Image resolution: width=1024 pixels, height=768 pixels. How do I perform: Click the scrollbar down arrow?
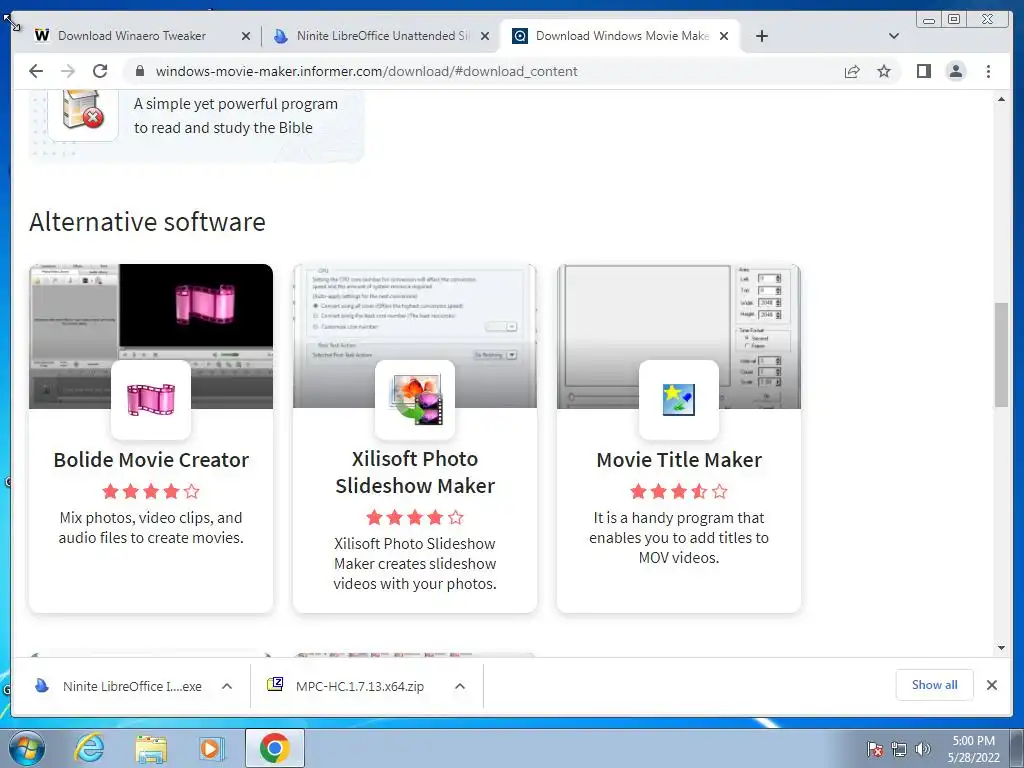coord(1001,648)
